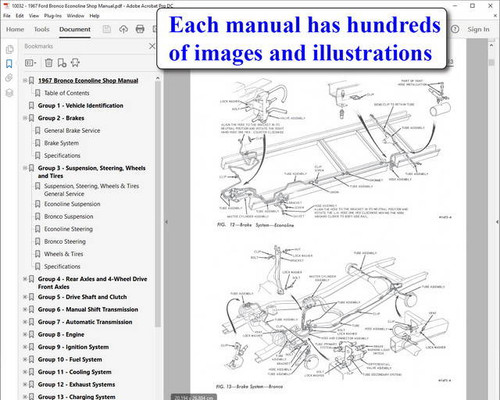Collapse the left navigation pane arrow

(166, 222)
